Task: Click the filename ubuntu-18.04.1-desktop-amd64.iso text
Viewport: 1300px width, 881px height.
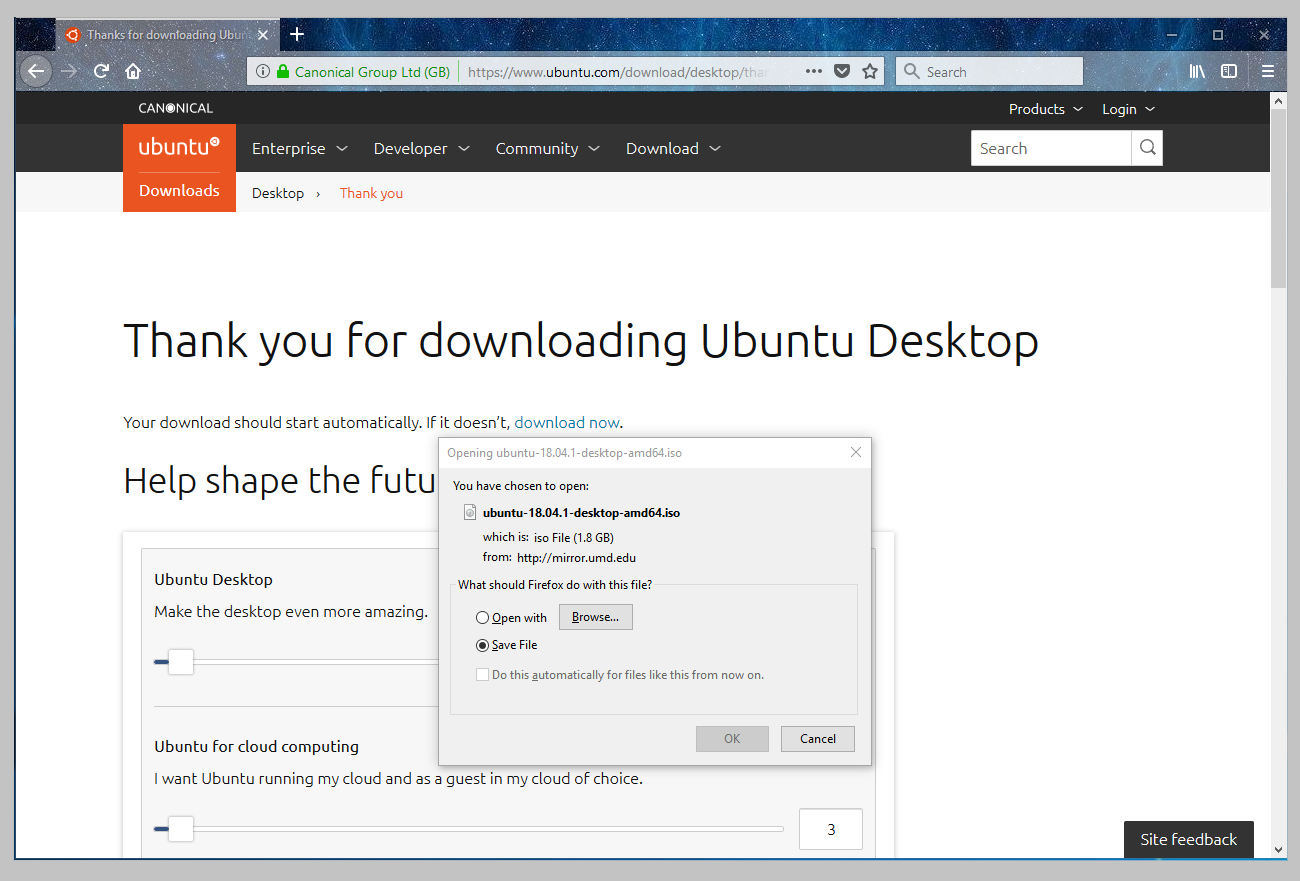Action: [x=582, y=513]
